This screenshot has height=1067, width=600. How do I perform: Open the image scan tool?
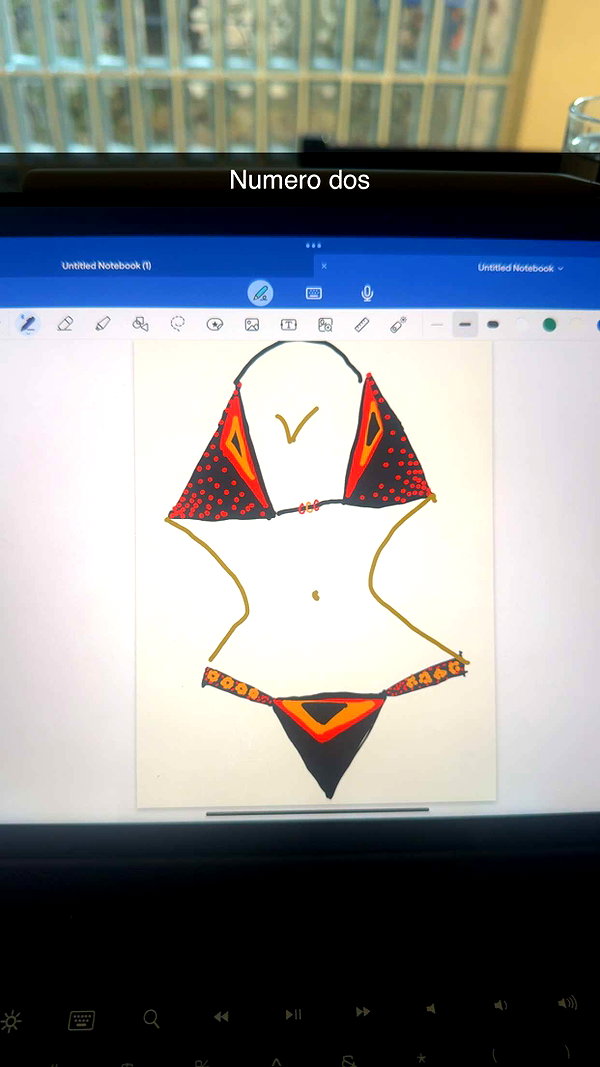pos(325,325)
